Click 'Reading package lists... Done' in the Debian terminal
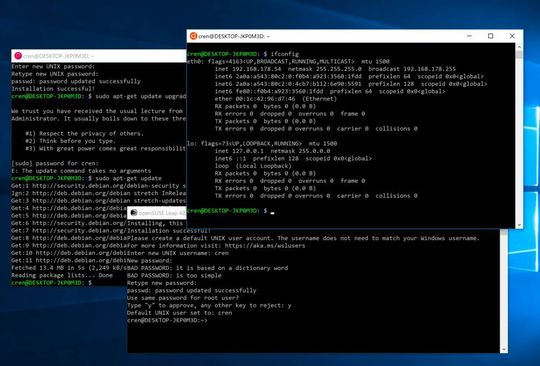The image size is (540, 366). [x=62, y=275]
